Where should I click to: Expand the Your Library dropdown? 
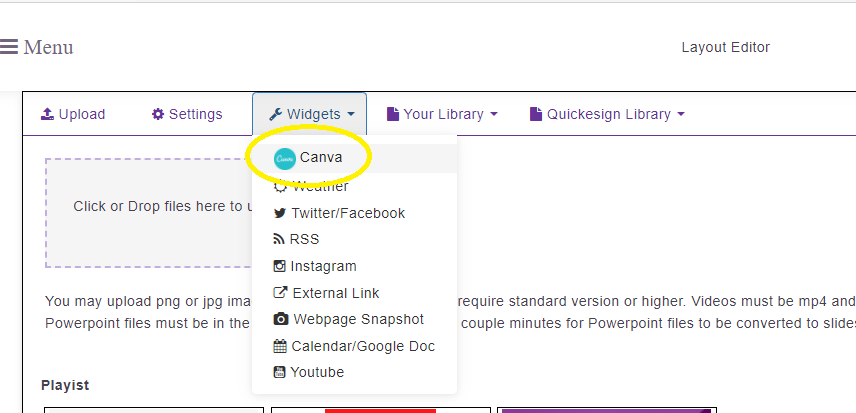[x=442, y=114]
